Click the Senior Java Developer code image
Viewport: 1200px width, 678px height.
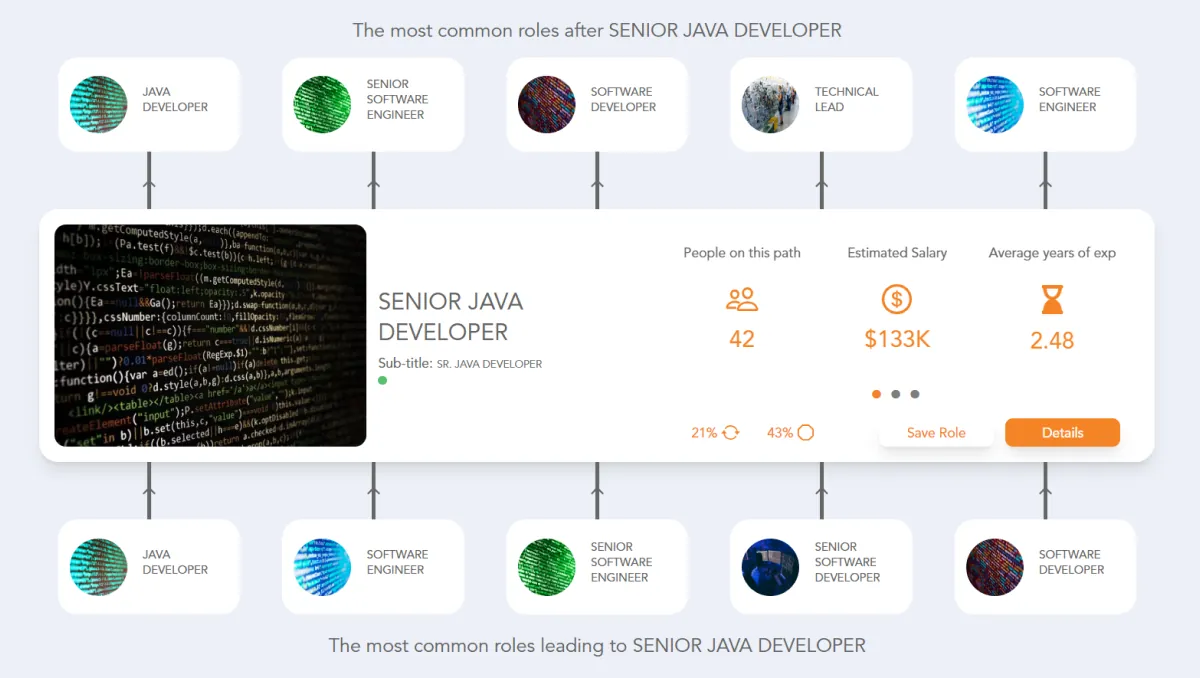210,335
